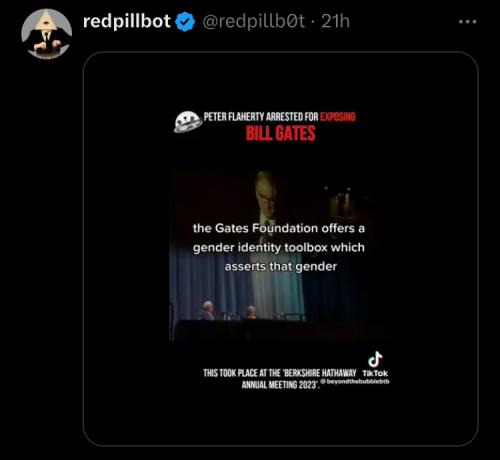
Task: Open the three-dot more options menu
Action: (x=467, y=22)
